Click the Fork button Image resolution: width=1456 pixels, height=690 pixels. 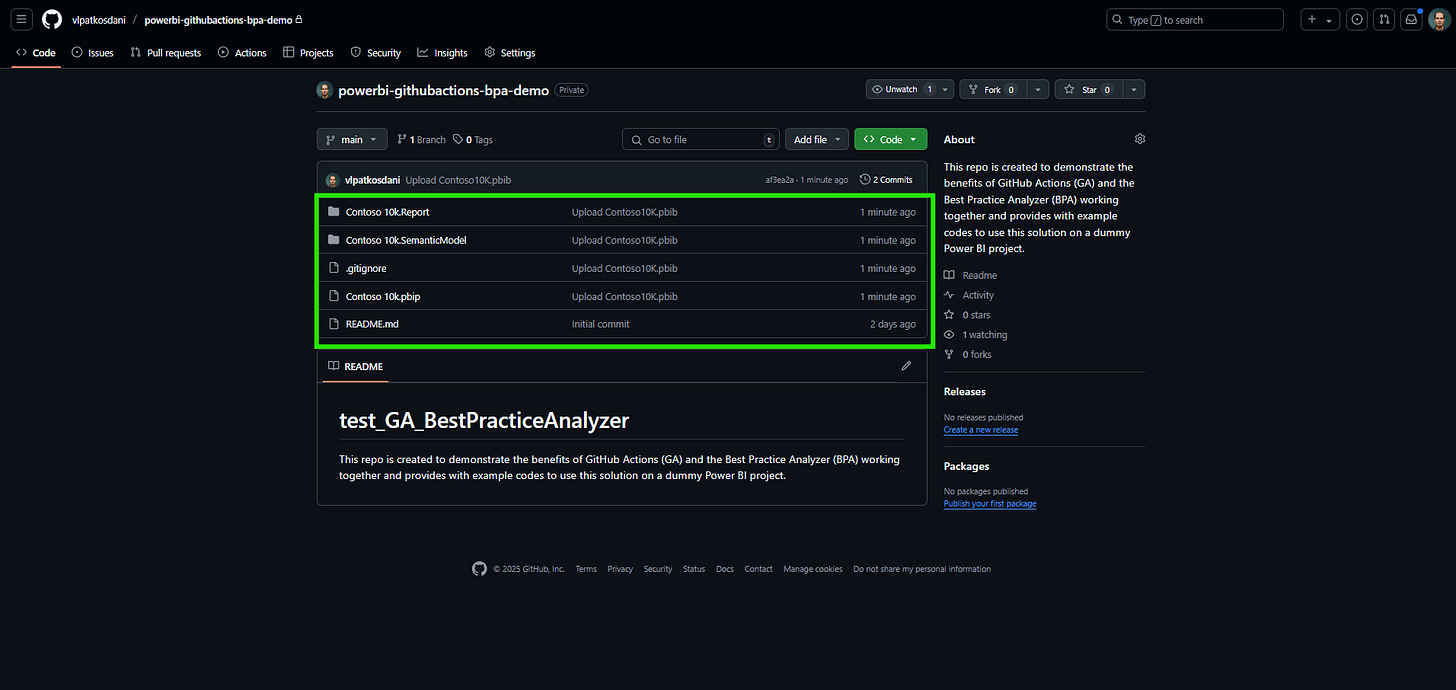pos(991,90)
